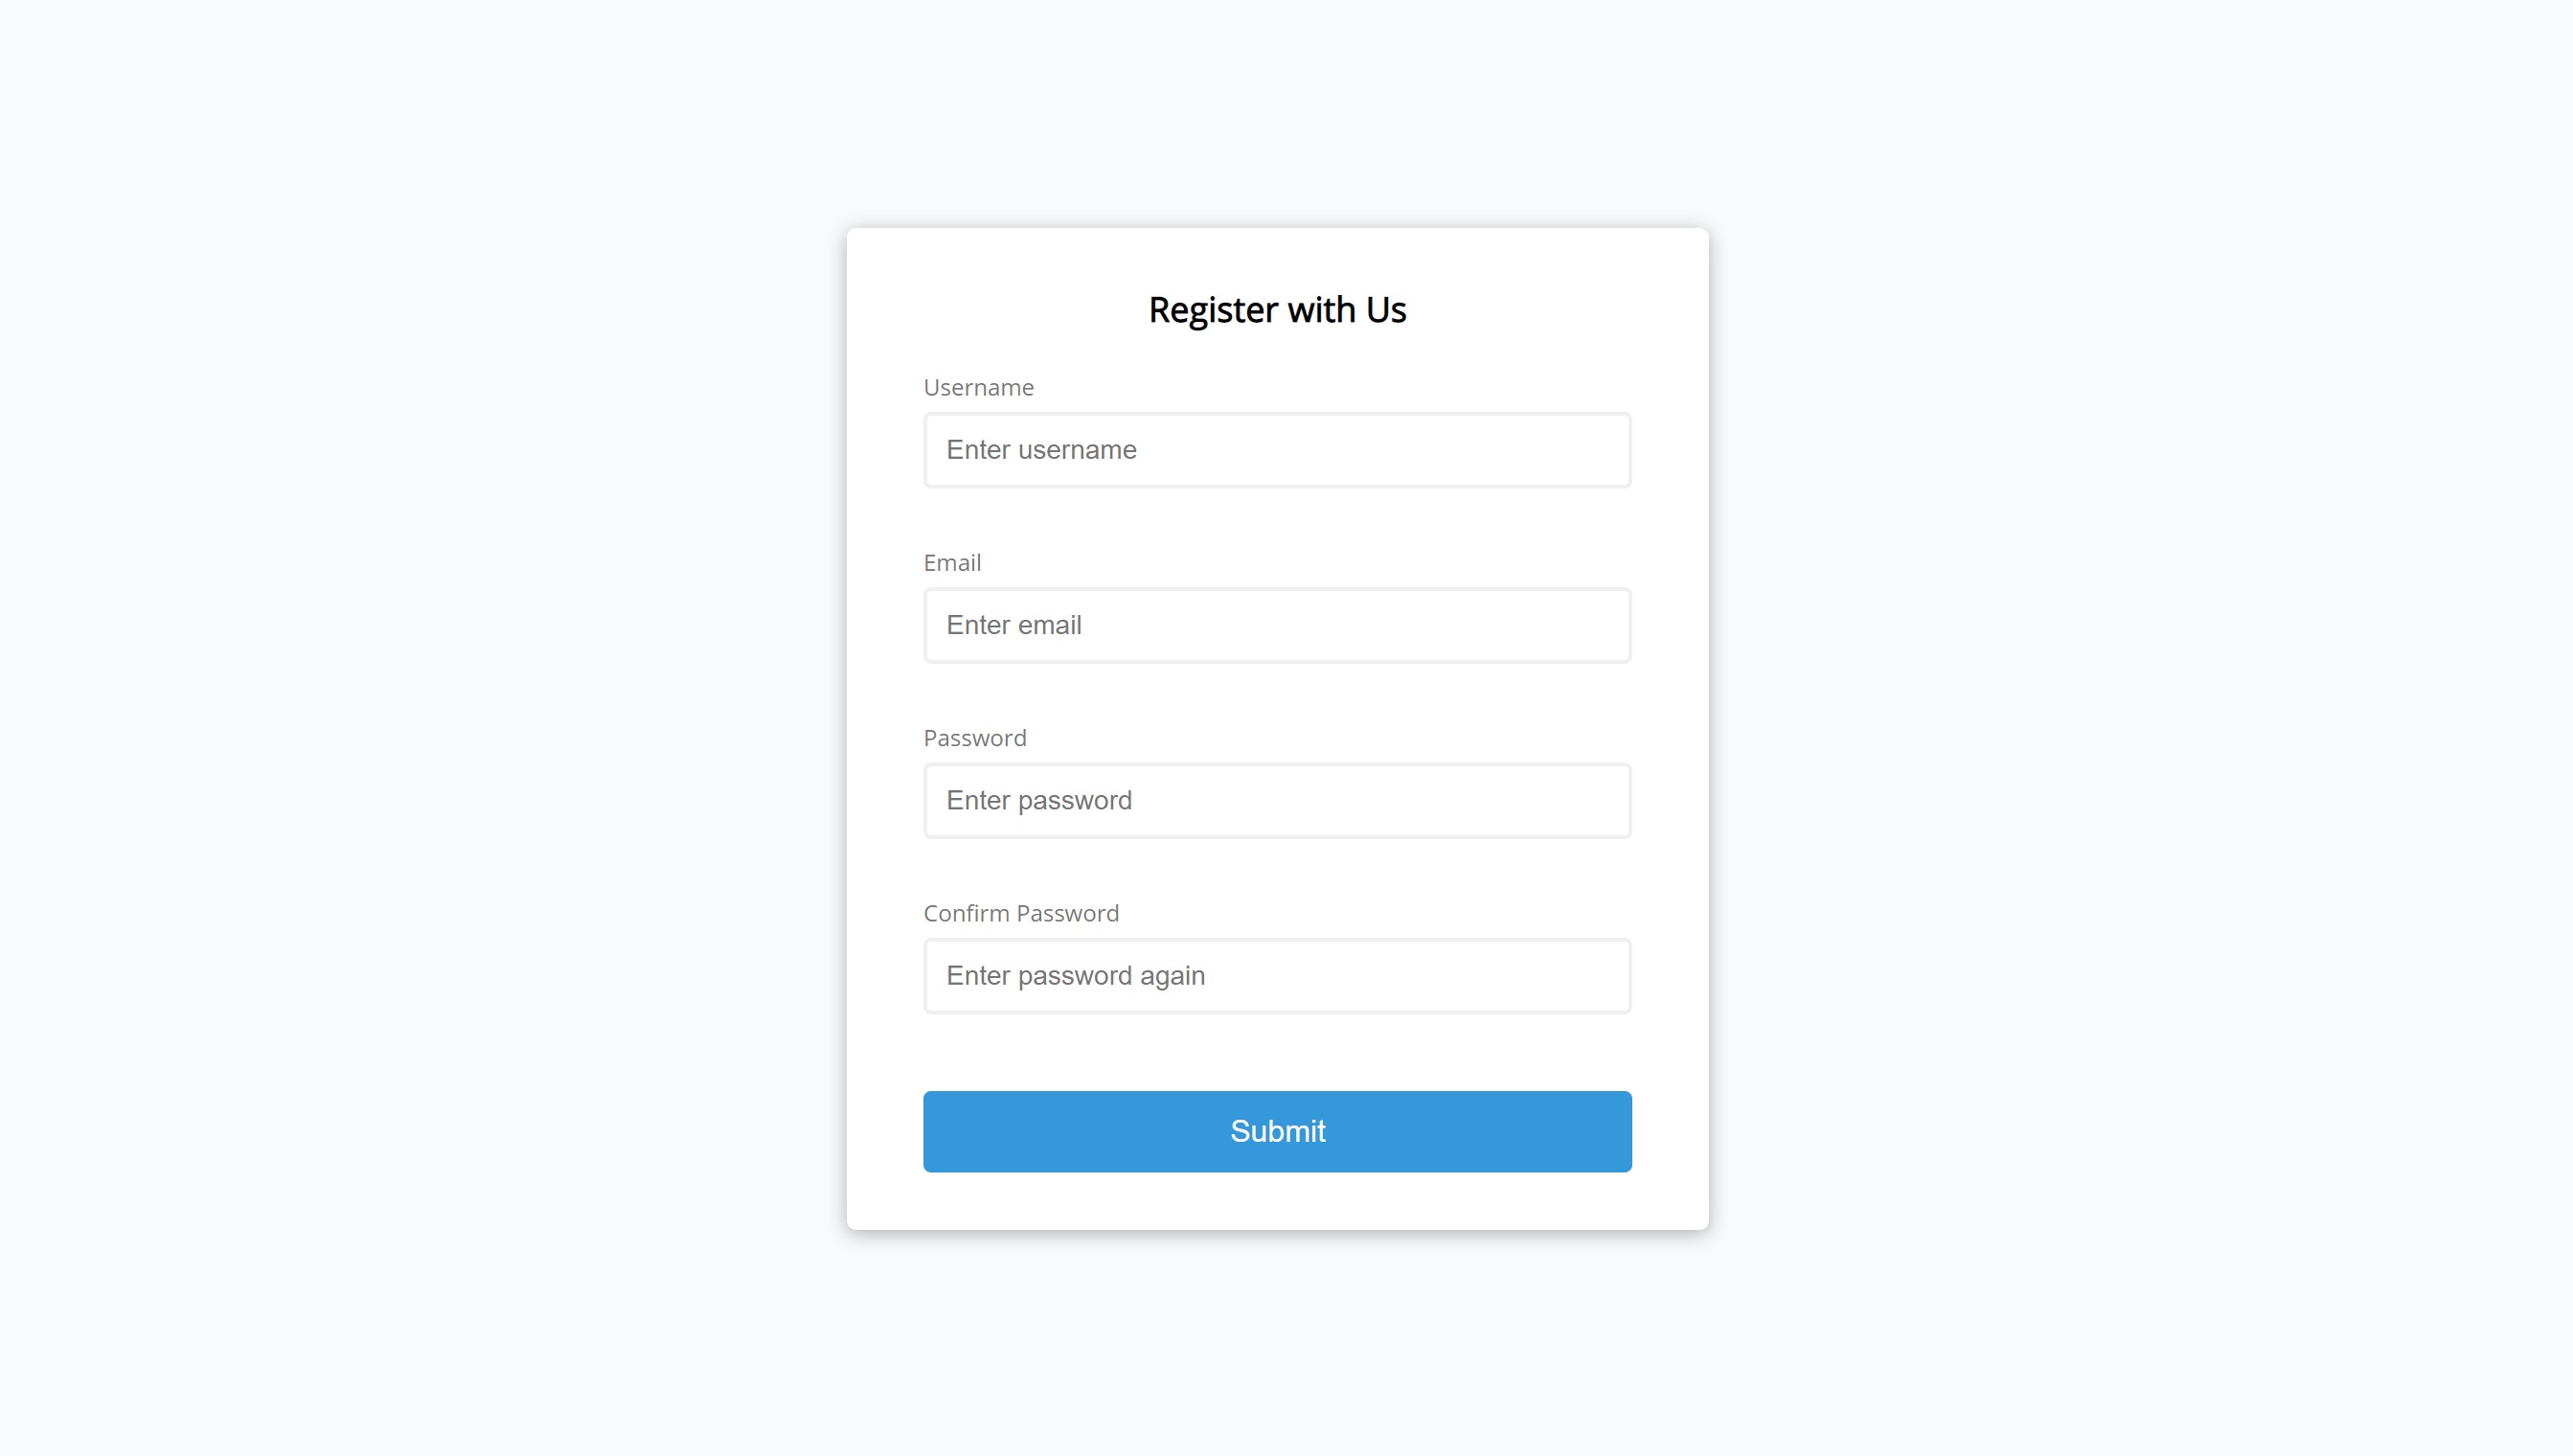Click the 'Enter email' placeholder text
The height and width of the screenshot is (1456, 2573).
(1014, 625)
